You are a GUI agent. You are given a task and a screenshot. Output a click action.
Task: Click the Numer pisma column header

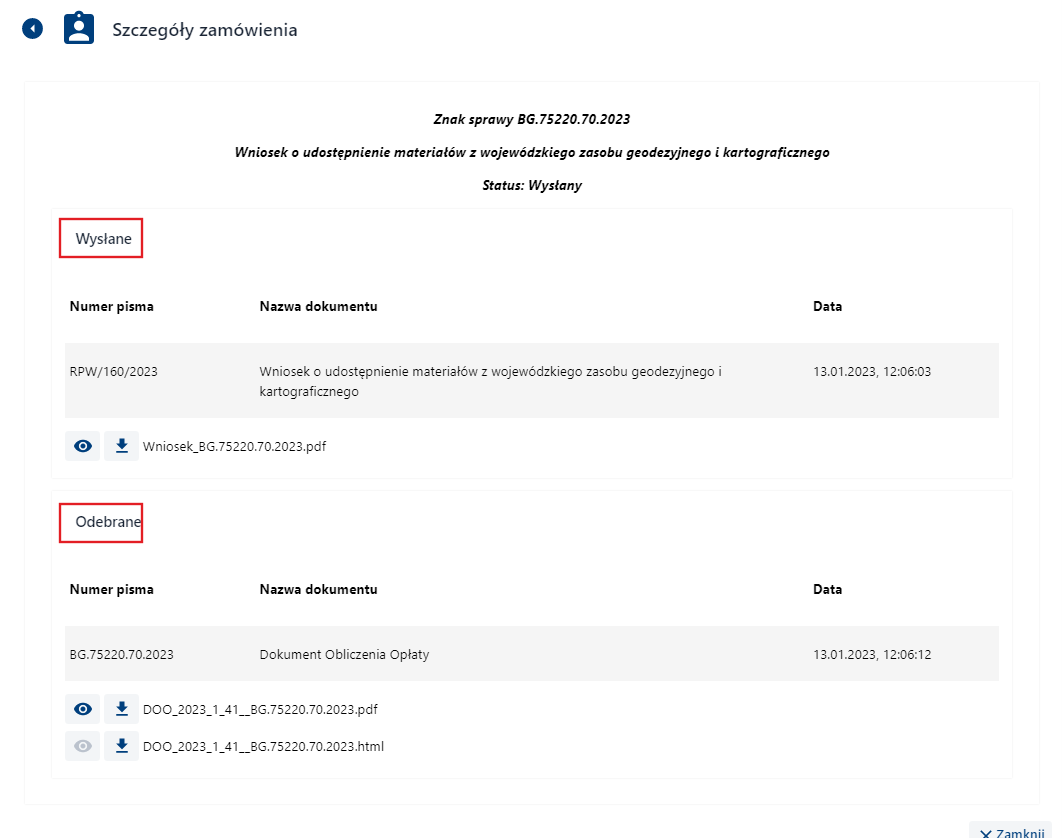point(110,306)
